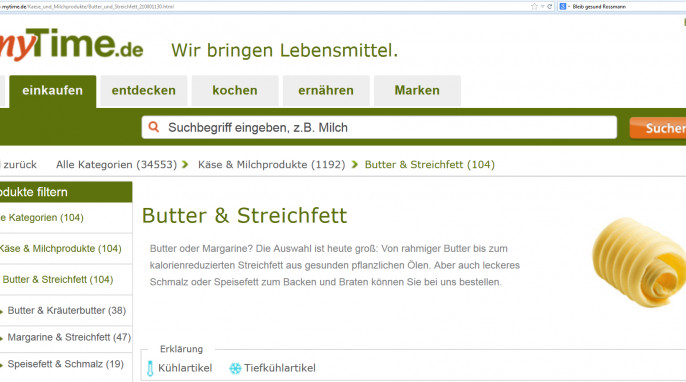Click the zurück link
The width and height of the screenshot is (686, 382).
point(19,165)
